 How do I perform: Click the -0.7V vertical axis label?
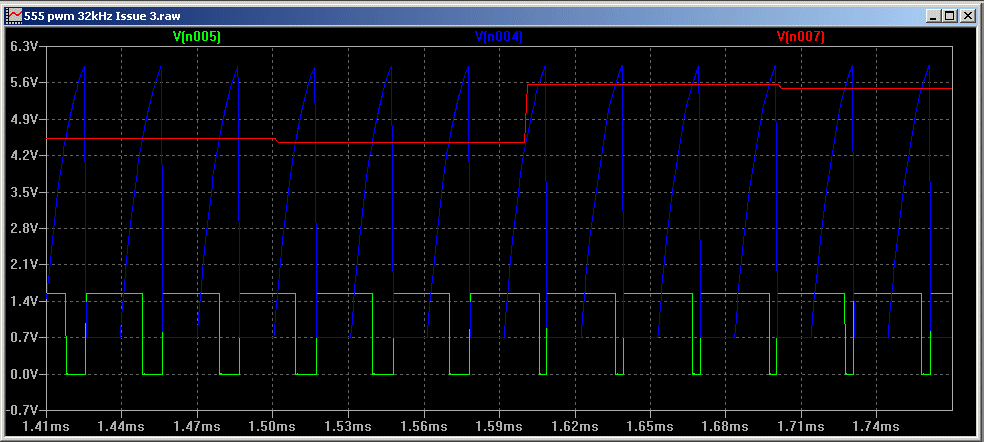pos(23,411)
